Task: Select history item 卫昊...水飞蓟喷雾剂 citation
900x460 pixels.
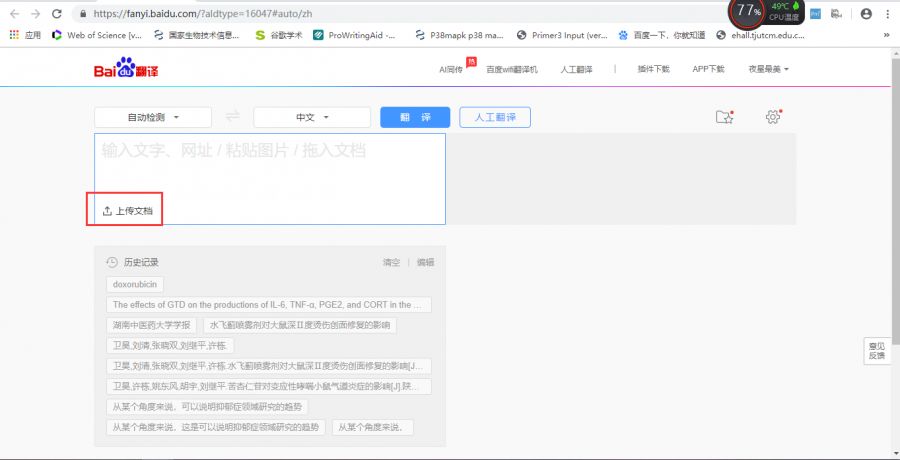Action: [x=269, y=366]
